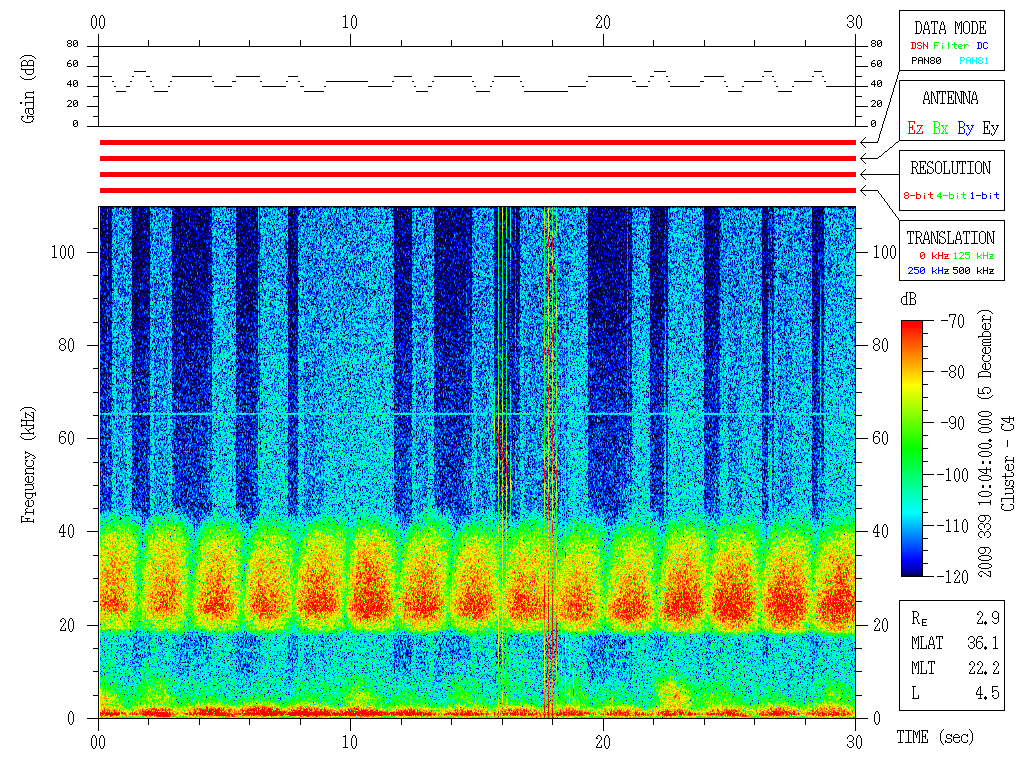Select the red 0 kHz translation label

click(x=934, y=255)
